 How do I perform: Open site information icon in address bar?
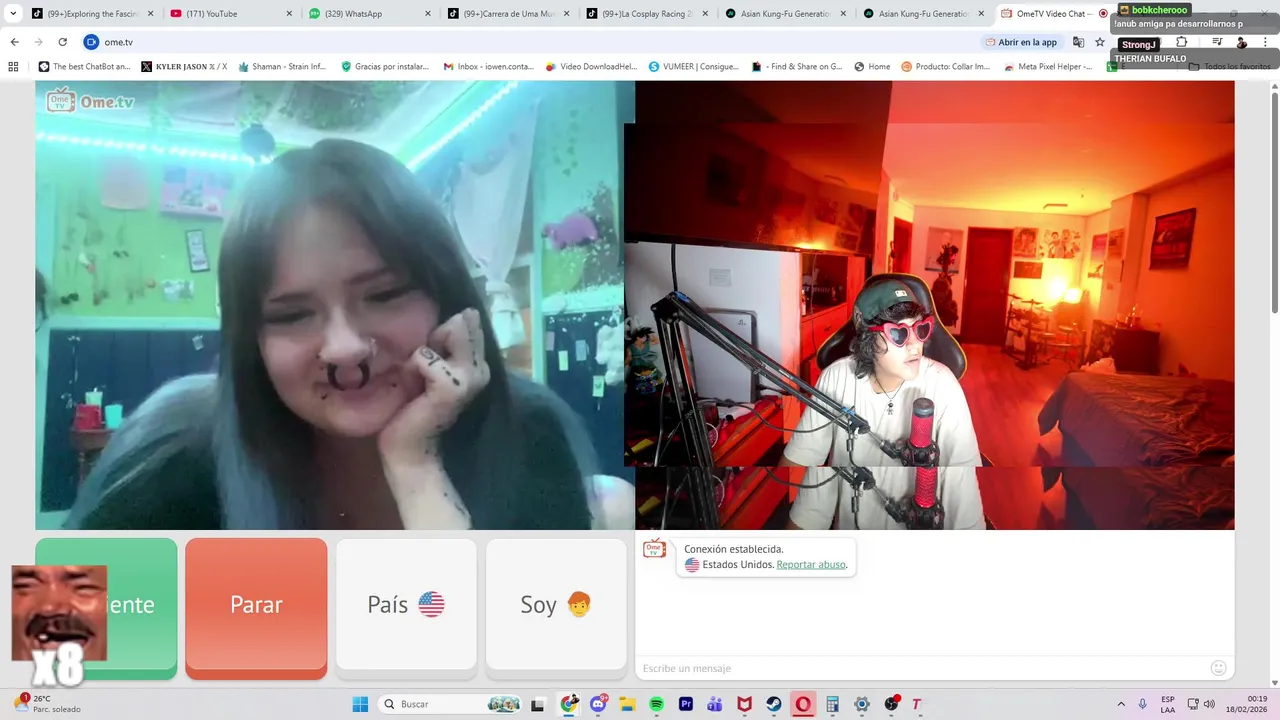[91, 42]
